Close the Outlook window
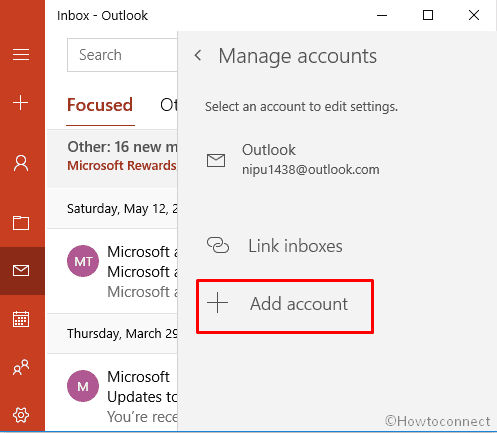Image resolution: width=497 pixels, height=433 pixels. [474, 15]
